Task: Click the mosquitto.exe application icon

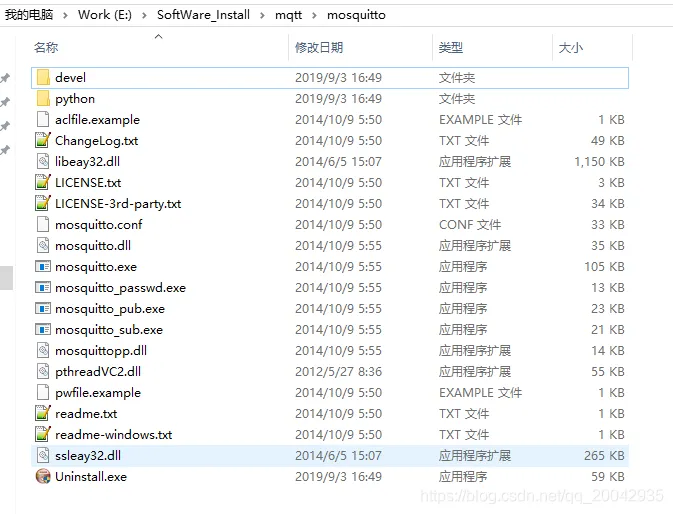Action: click(x=43, y=267)
